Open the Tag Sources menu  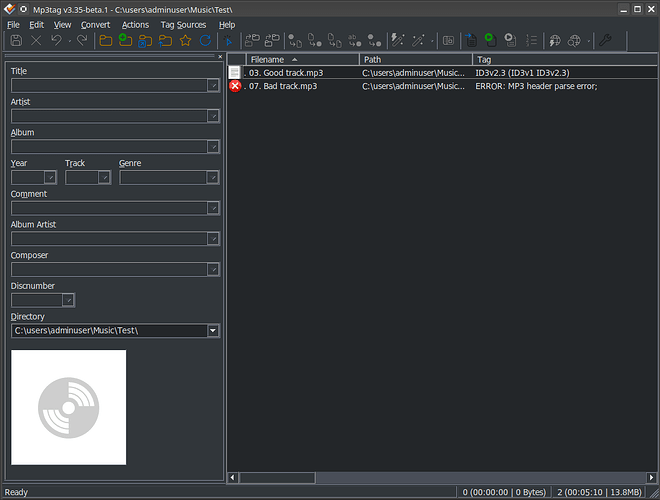click(x=184, y=25)
